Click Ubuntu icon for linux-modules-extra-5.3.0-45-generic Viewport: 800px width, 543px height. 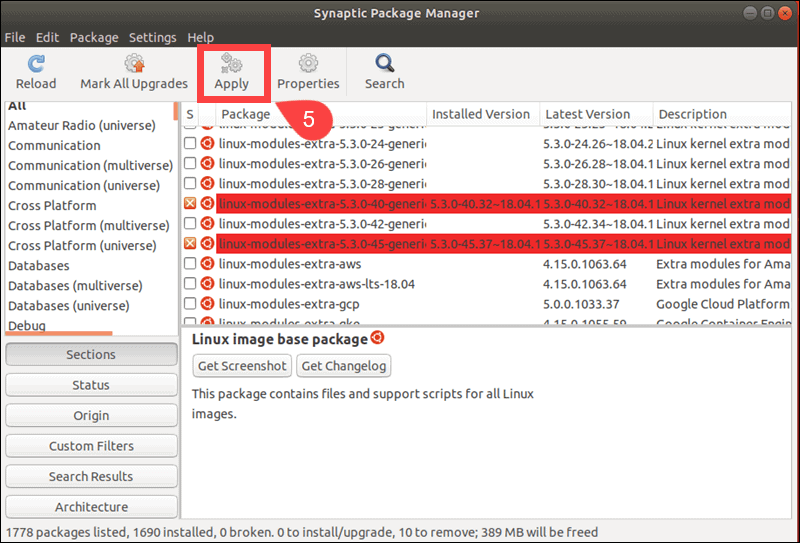point(207,243)
